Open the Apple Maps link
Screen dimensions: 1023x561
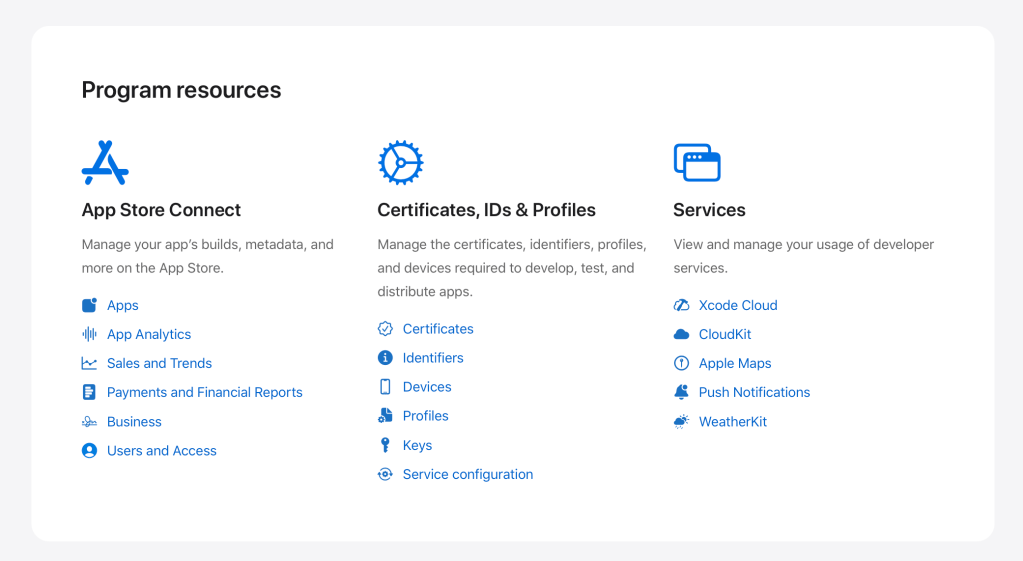(x=734, y=364)
